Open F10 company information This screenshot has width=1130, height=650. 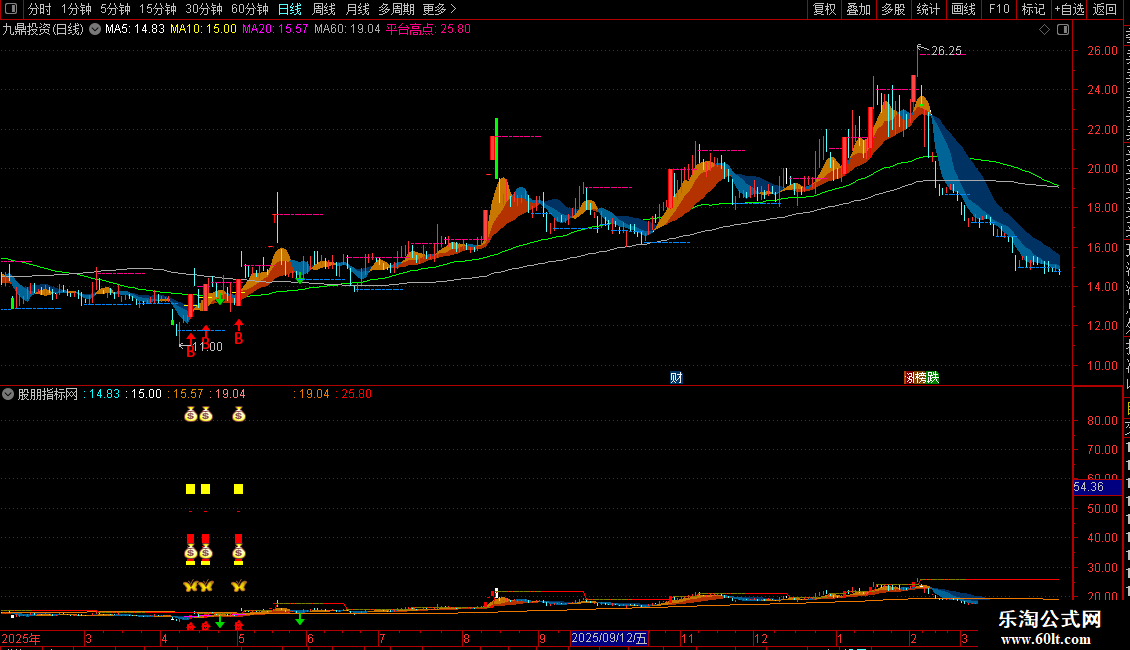point(999,9)
